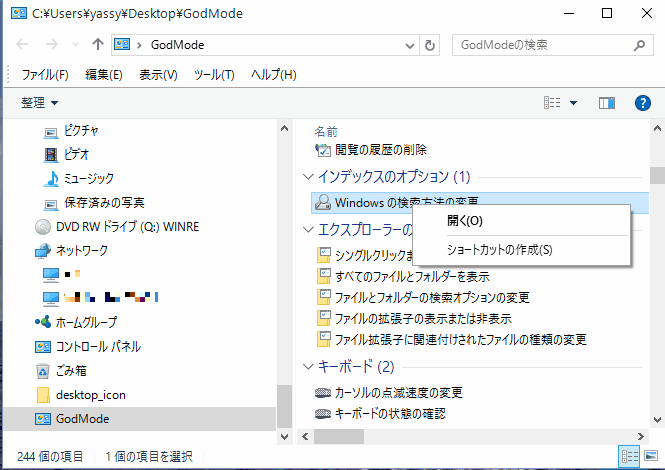Click the Back navigation arrow

tap(22, 44)
